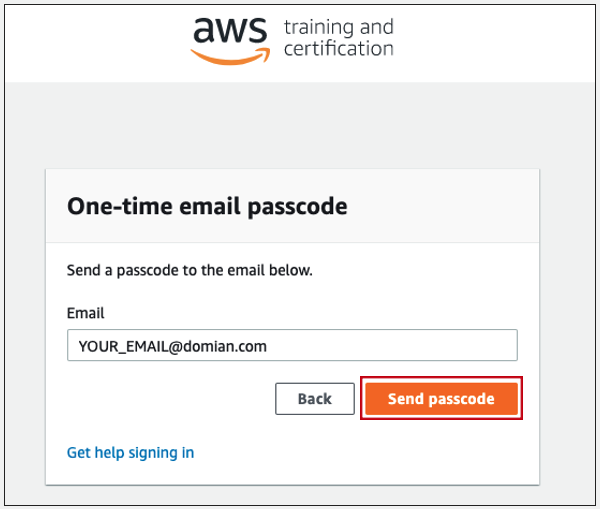Click the 'Send passcode' button label
The image size is (600, 509).
[441, 399]
